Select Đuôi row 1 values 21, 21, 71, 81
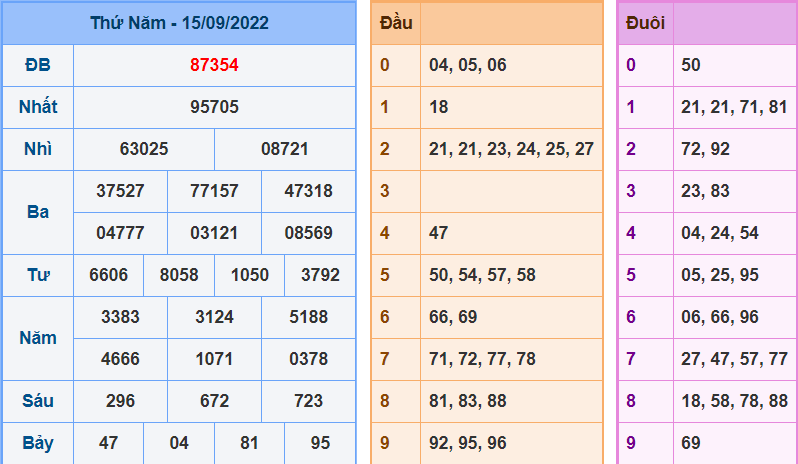This screenshot has height=464, width=798. click(x=734, y=107)
